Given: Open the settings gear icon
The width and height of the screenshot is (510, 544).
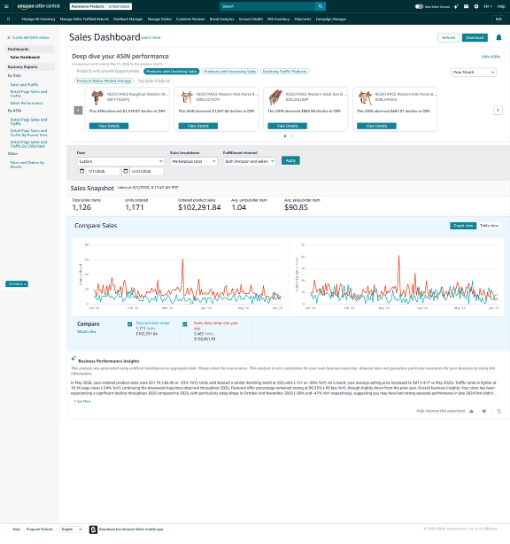Looking at the screenshot, I should (x=476, y=6).
